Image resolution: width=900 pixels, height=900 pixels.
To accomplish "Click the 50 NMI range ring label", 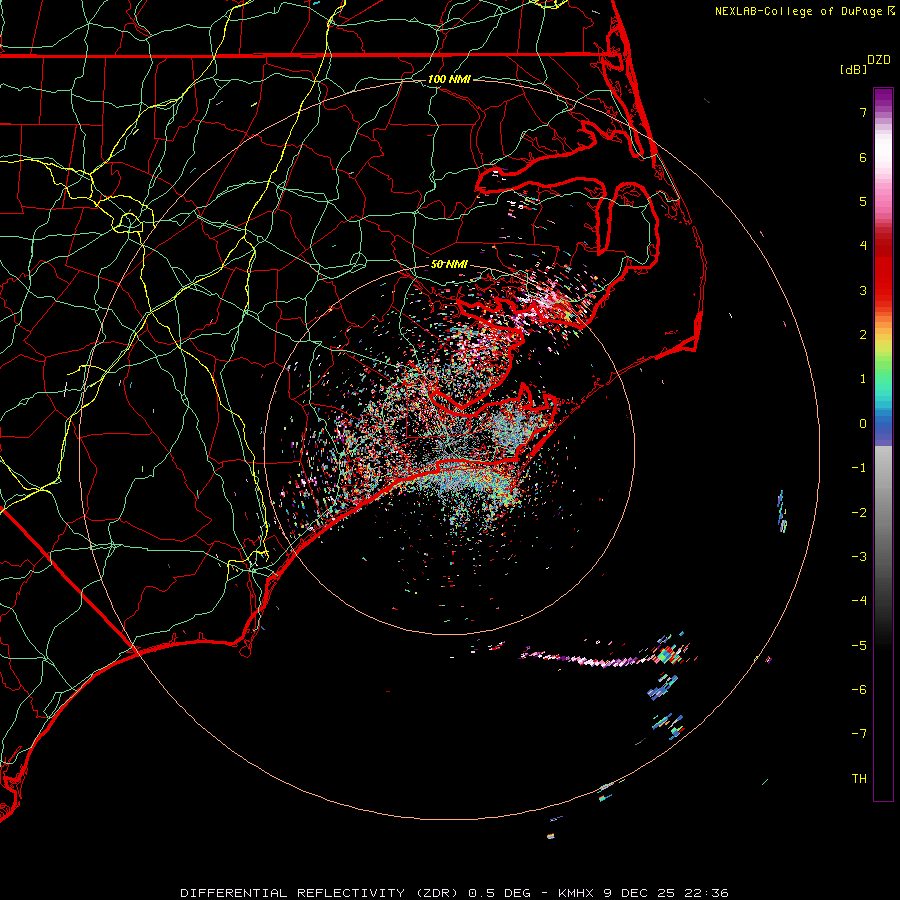I will (449, 264).
